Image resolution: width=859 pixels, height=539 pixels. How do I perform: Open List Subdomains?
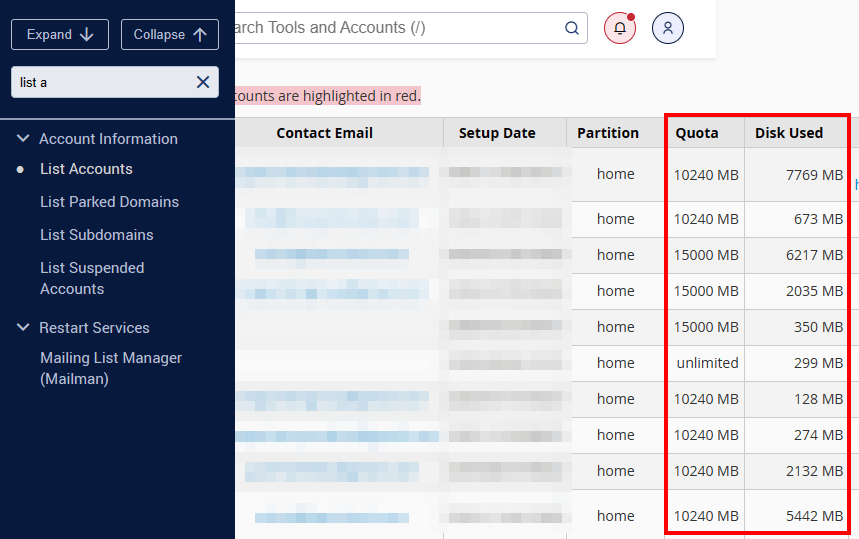pyautogui.click(x=97, y=235)
